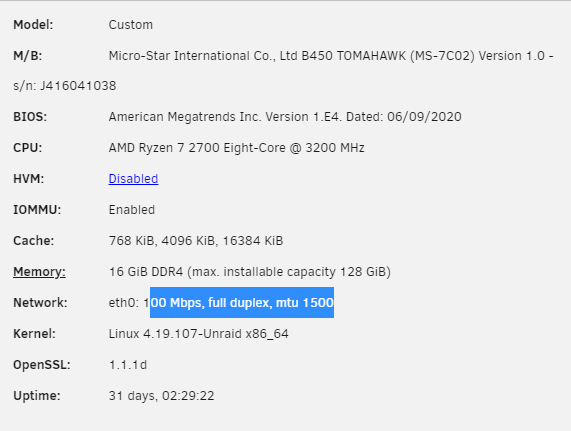Image resolution: width=571 pixels, height=431 pixels.
Task: Click the HVM label
Action: coord(28,179)
